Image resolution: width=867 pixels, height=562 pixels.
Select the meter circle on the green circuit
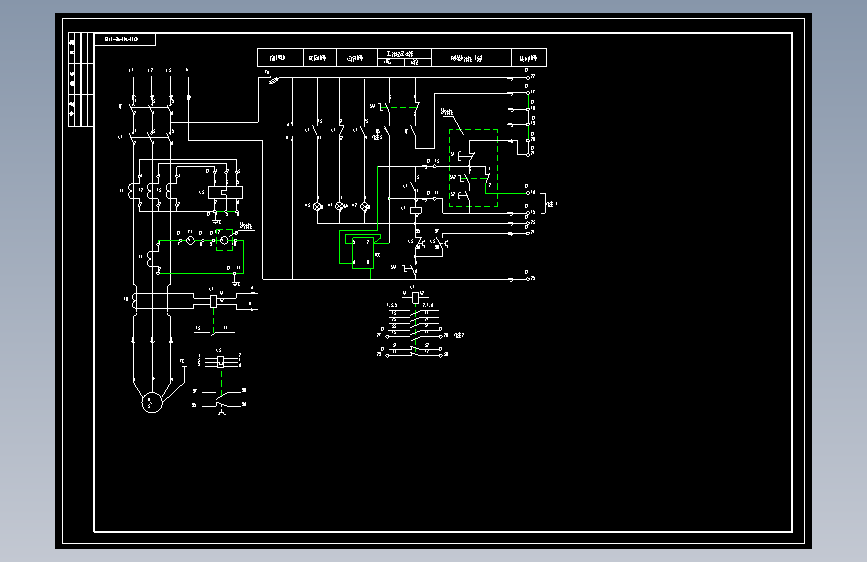[x=190, y=240]
